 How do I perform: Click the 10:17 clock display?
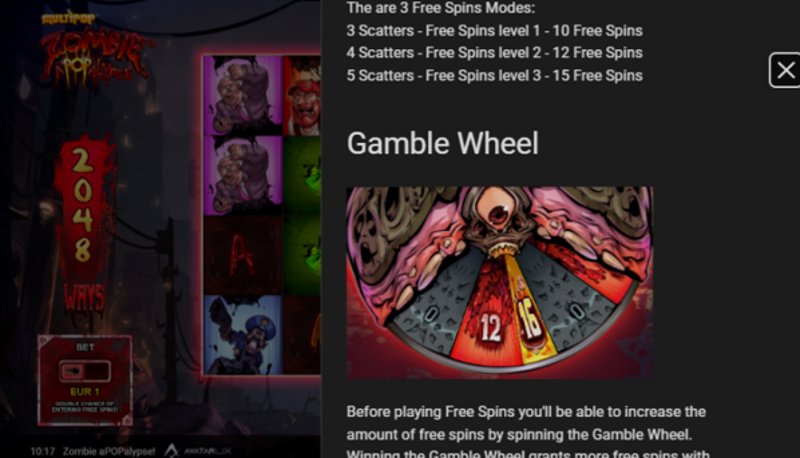[x=42, y=451]
